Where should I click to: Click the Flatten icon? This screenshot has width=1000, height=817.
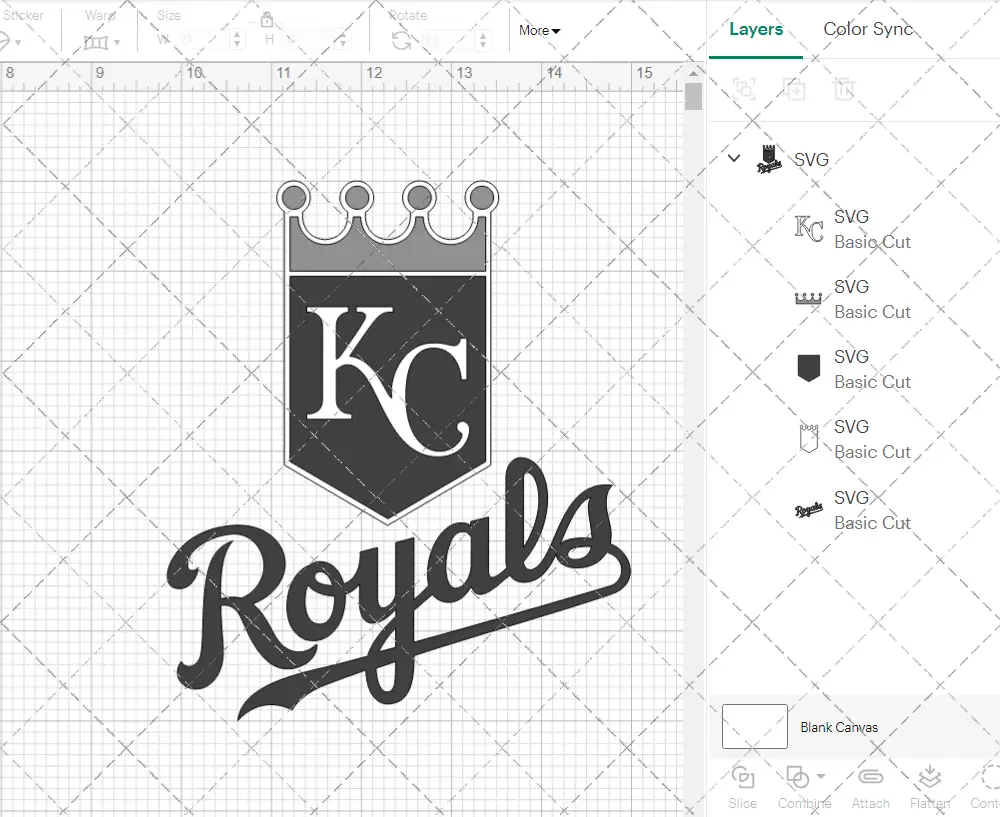tap(929, 777)
